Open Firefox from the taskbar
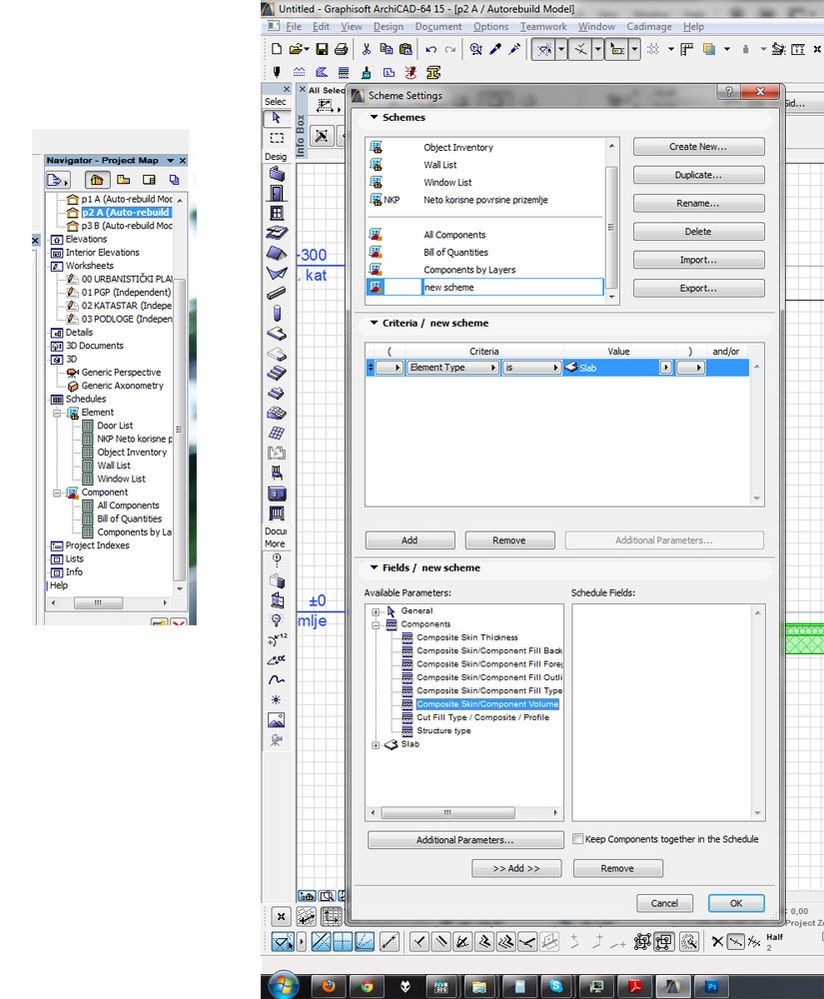Screen dimensions: 824x999 coord(328,987)
